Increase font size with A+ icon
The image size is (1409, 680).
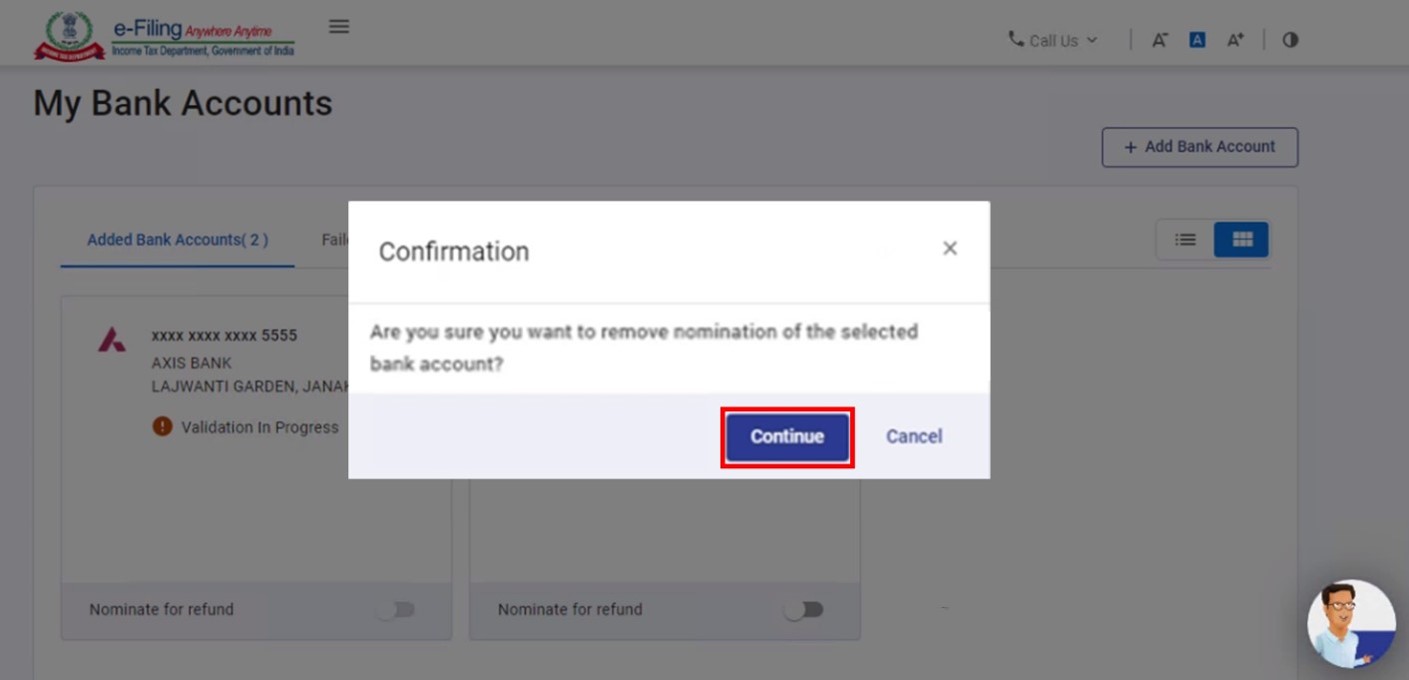click(x=1236, y=40)
